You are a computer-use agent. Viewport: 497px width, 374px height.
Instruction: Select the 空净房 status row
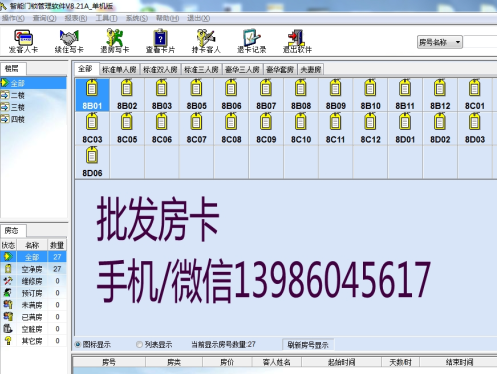33,269
